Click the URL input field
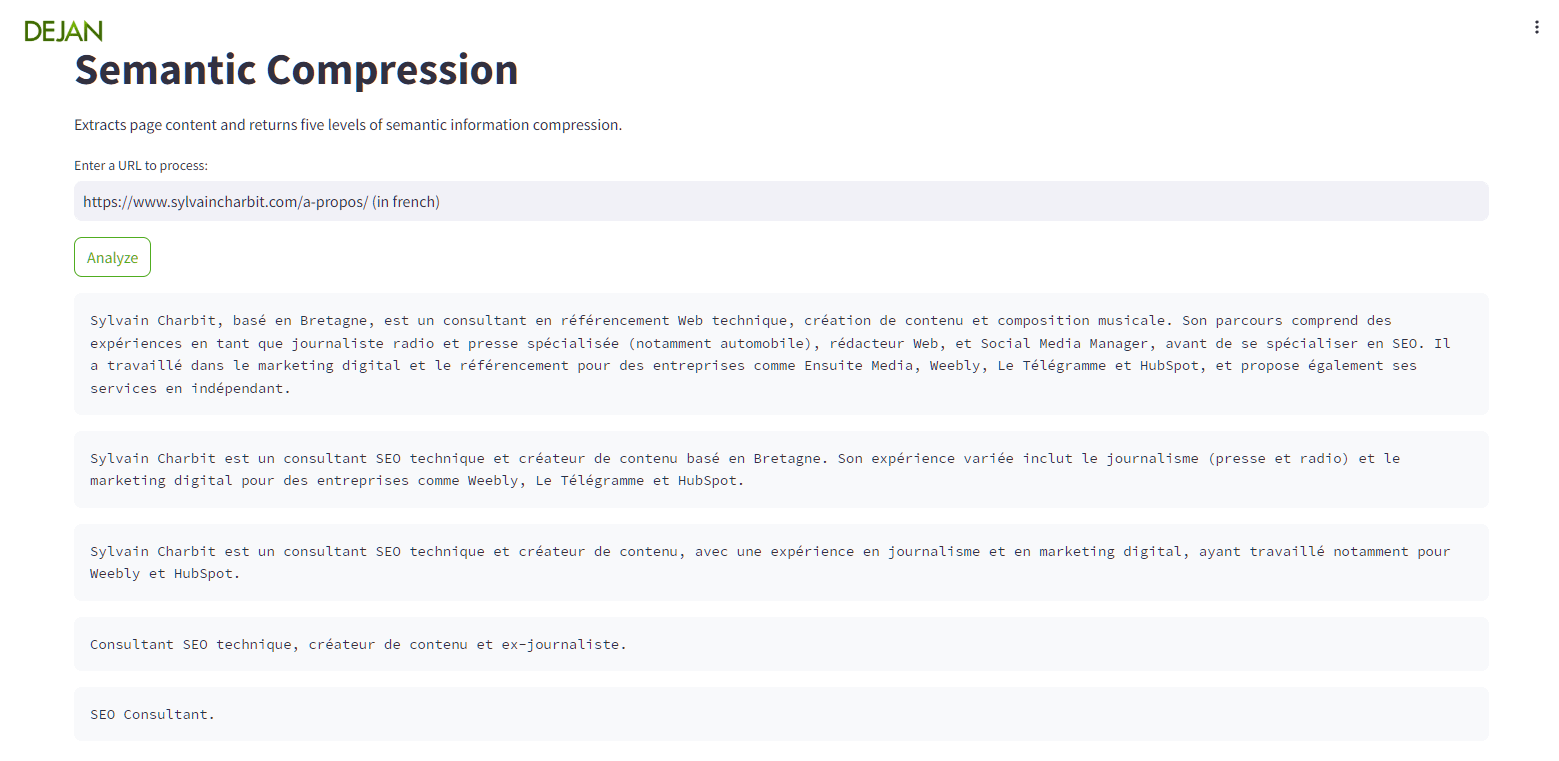Screen dimensions: 1559x761 (781, 201)
